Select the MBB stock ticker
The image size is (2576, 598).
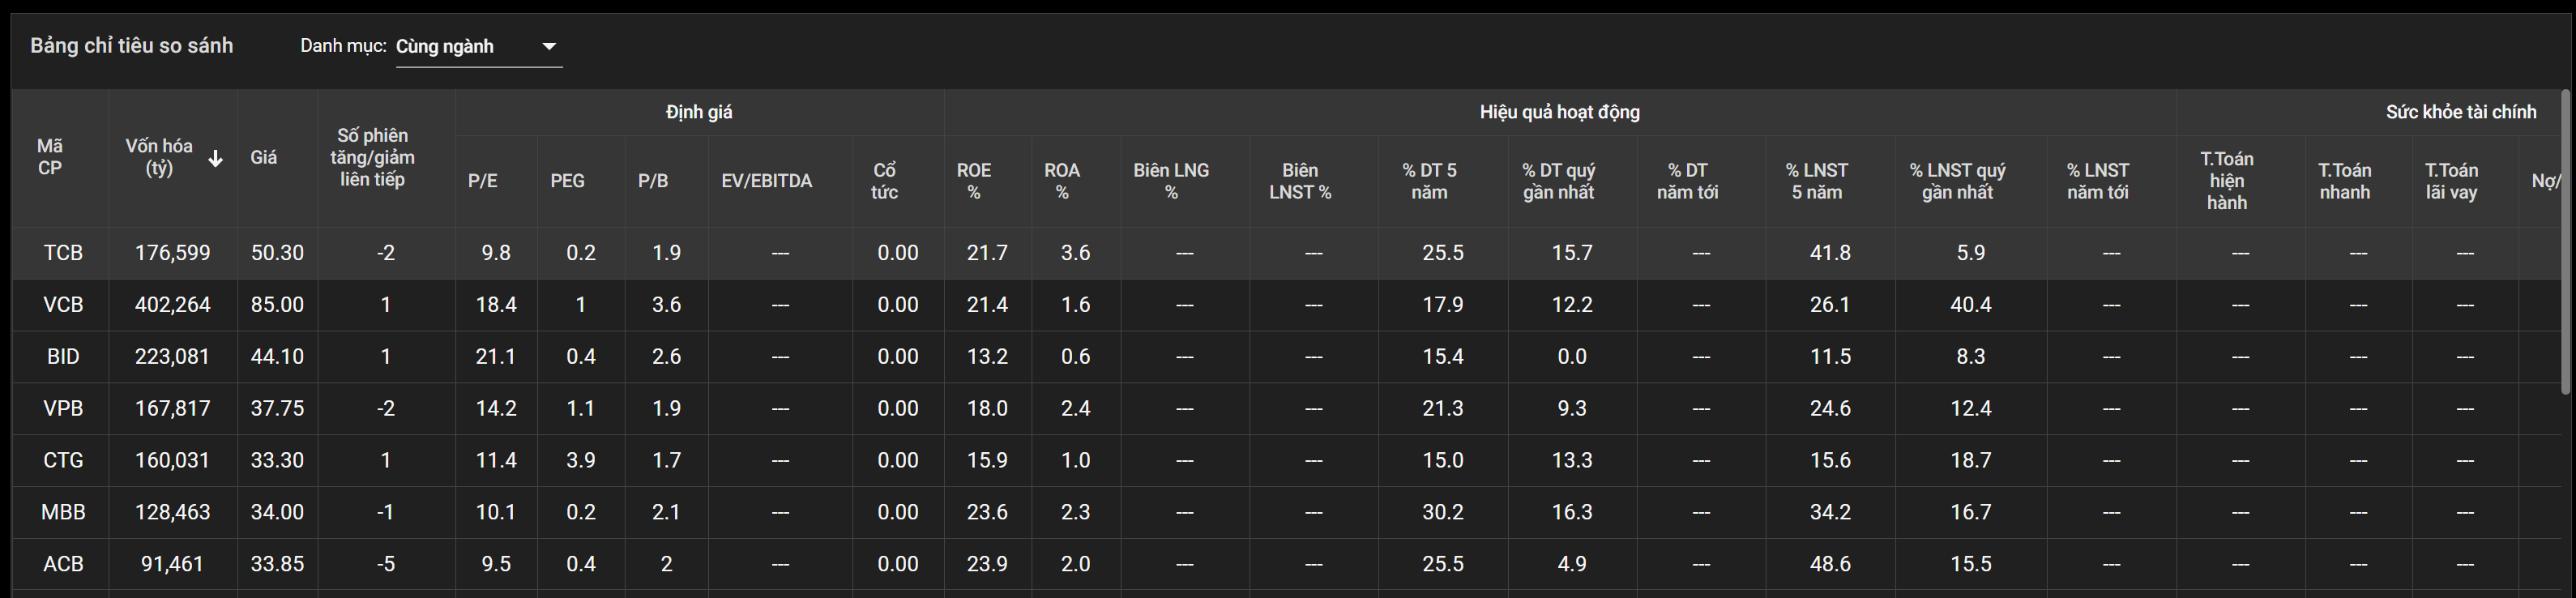[63, 513]
